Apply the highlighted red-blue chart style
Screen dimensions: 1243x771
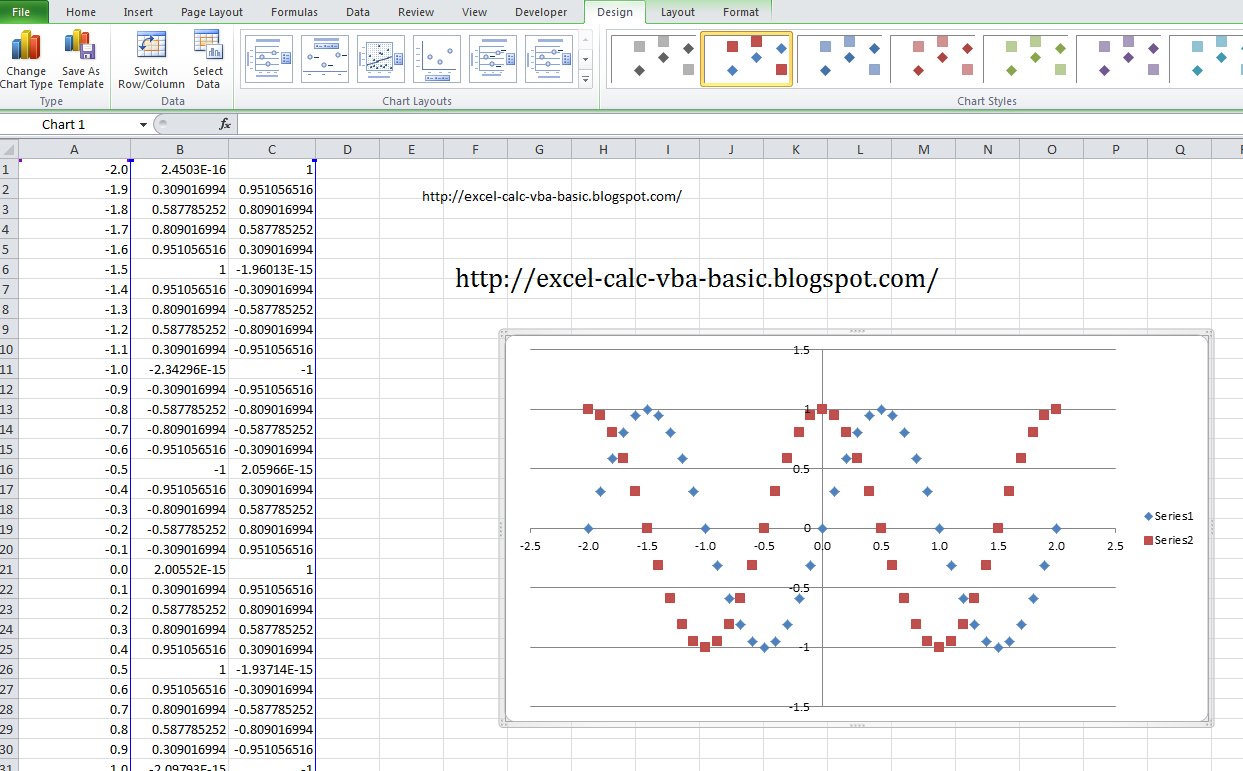pos(747,58)
